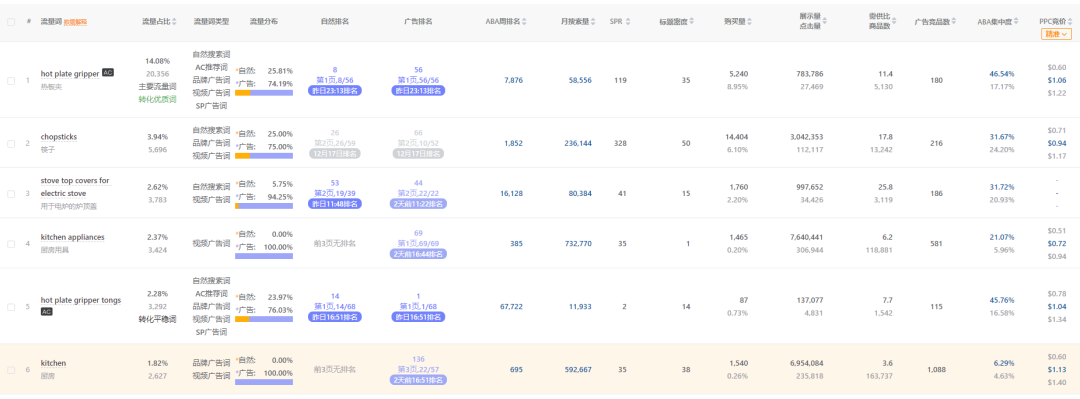Click 昨日23:13排名 badge under natural rank 8
Image resolution: width=1080 pixels, height=399 pixels.
pos(335,90)
